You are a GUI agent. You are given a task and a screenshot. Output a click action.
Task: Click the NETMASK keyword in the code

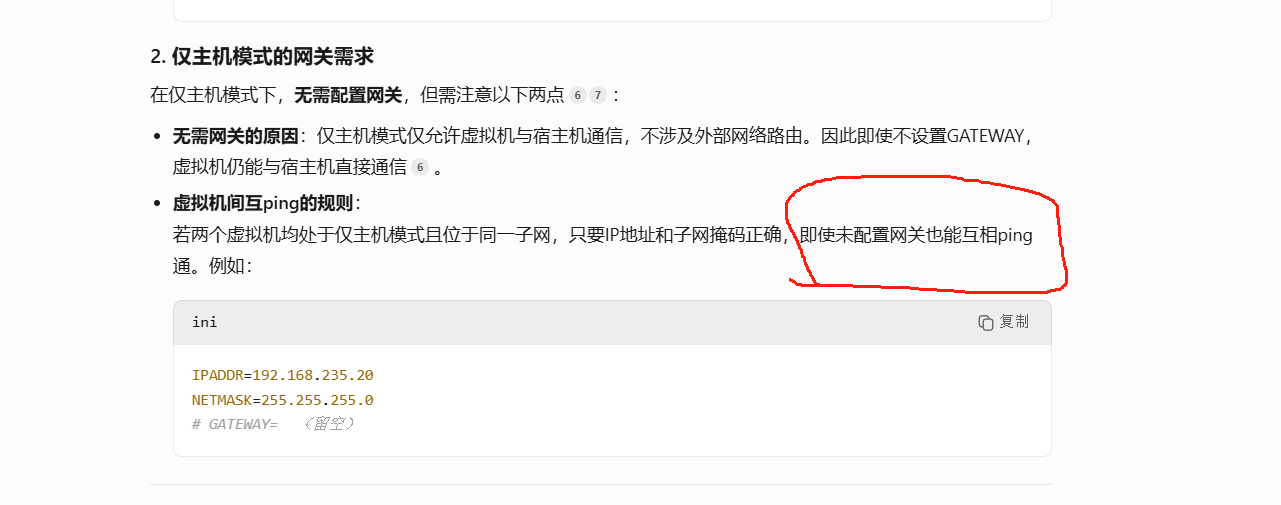(222, 400)
